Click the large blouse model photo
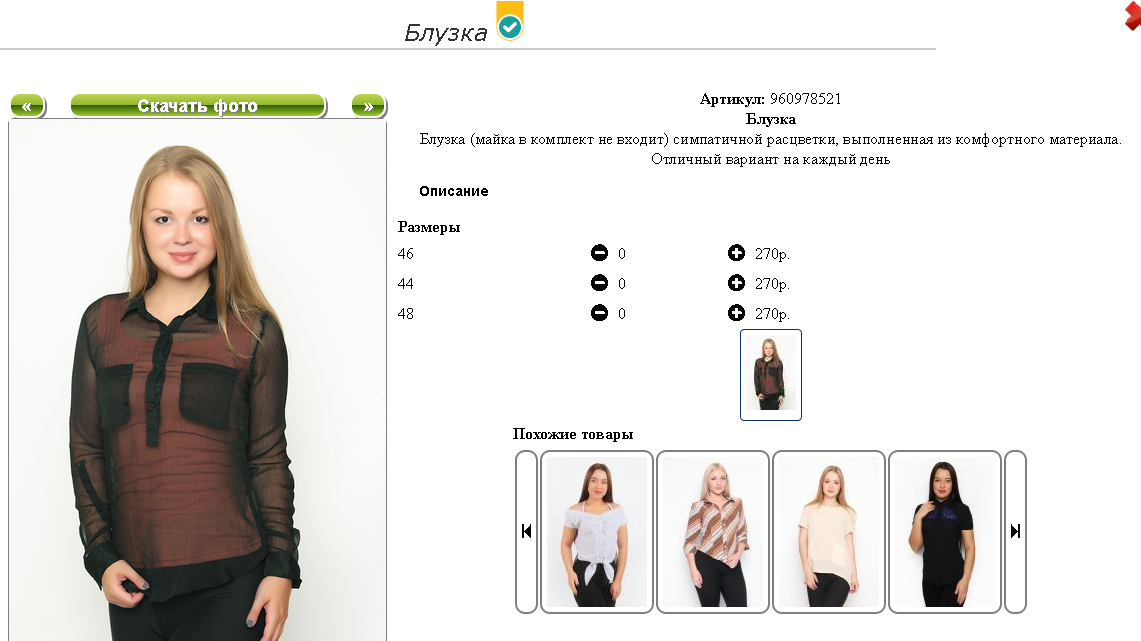Viewport: 1141px width, 641px height. (x=197, y=382)
